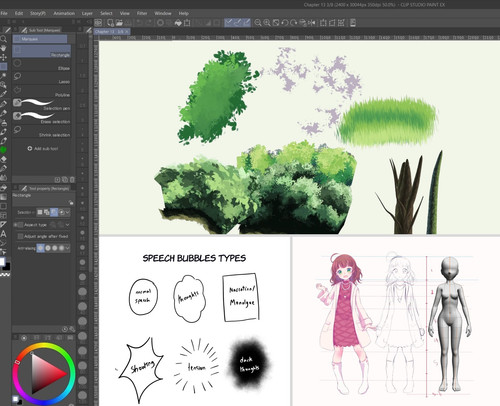This screenshot has height=406, width=500.
Task: Select the Text tool (letter A)
Action: coord(3,234)
